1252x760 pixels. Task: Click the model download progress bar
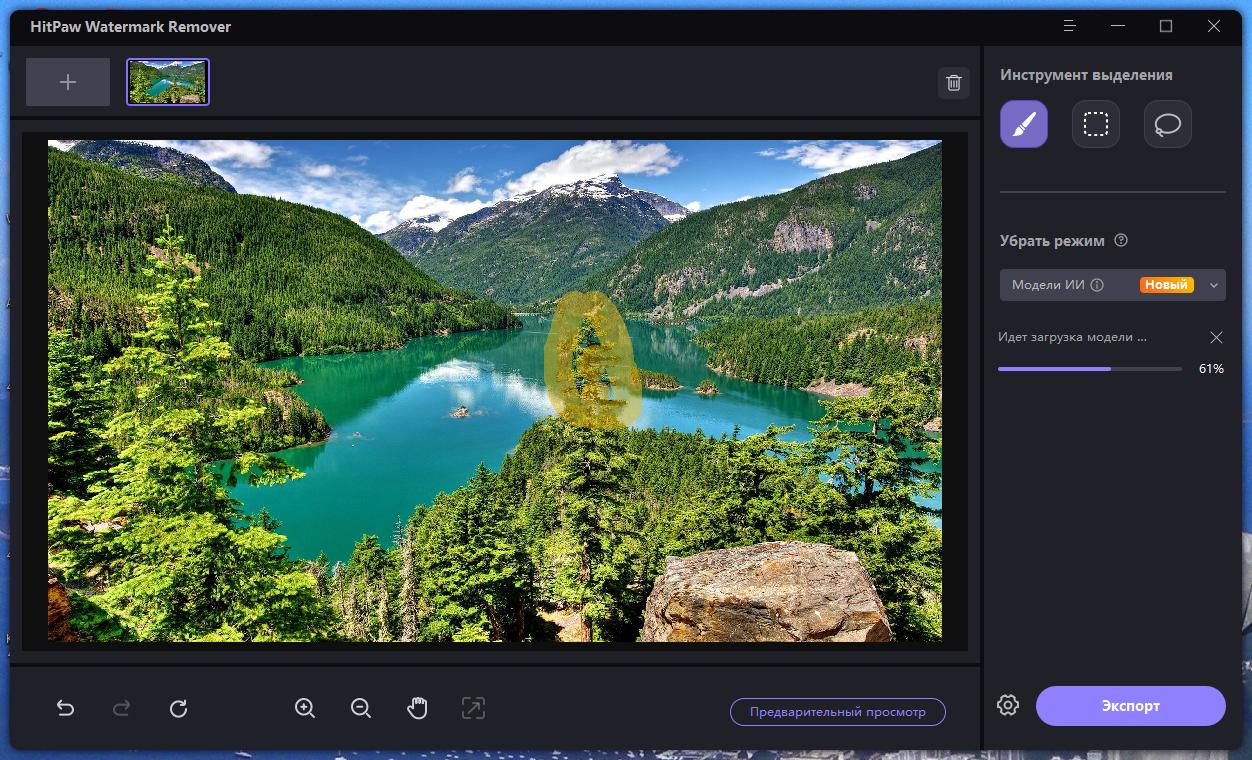1089,369
